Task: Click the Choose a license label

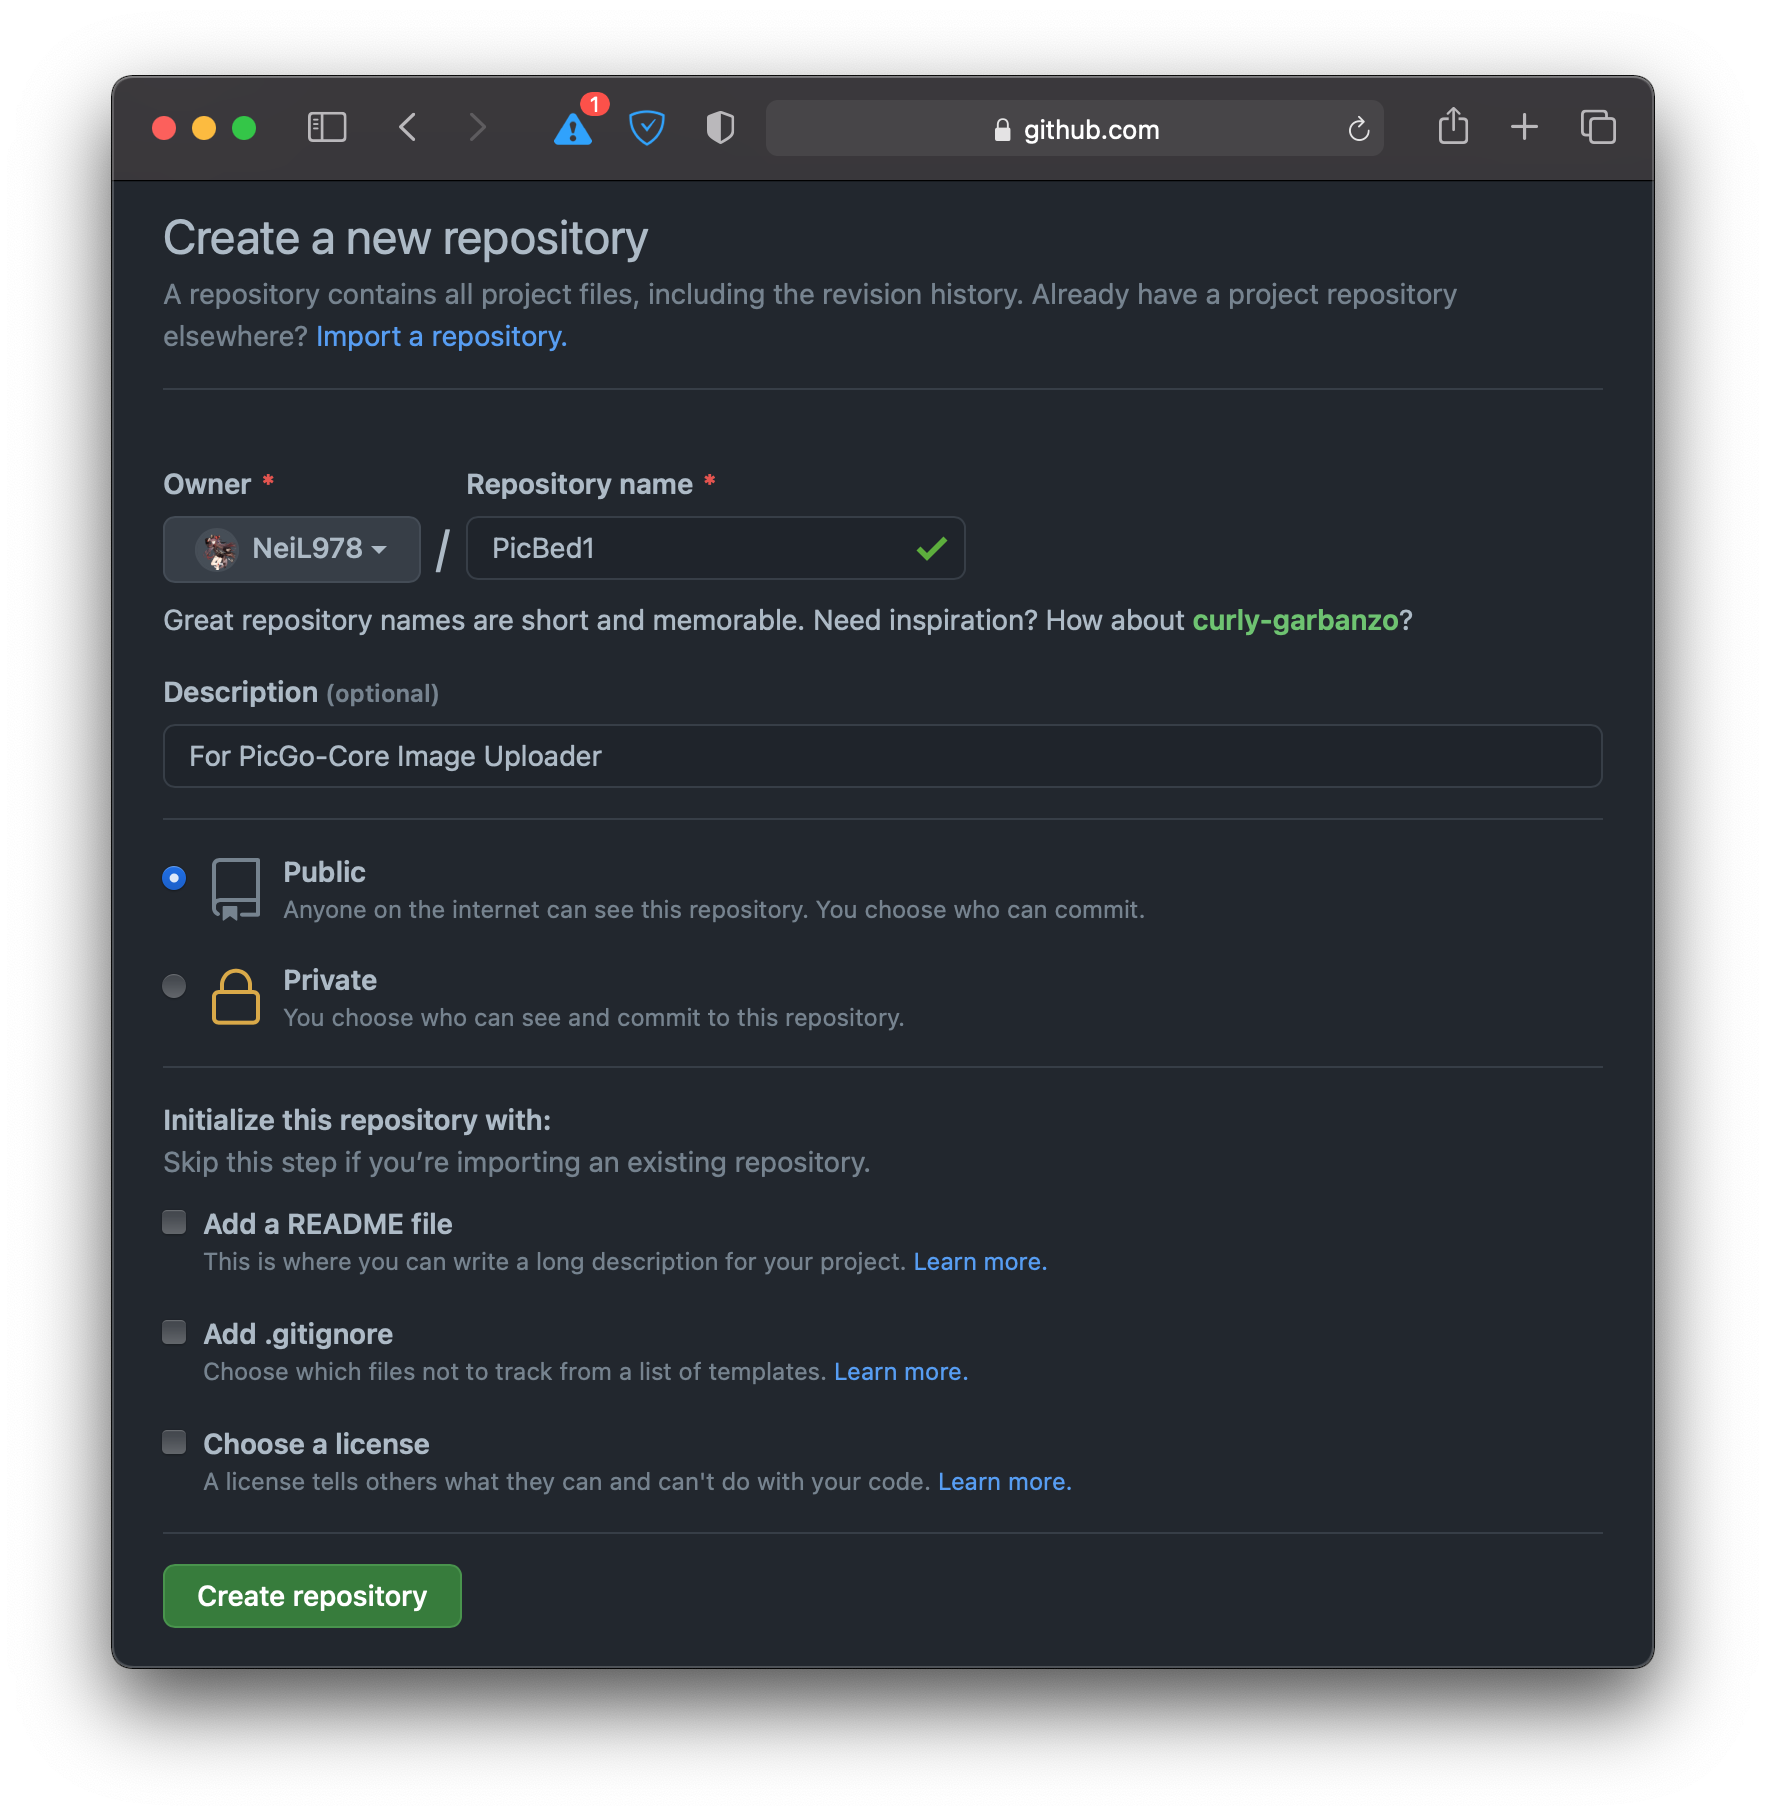Action: point(316,1444)
